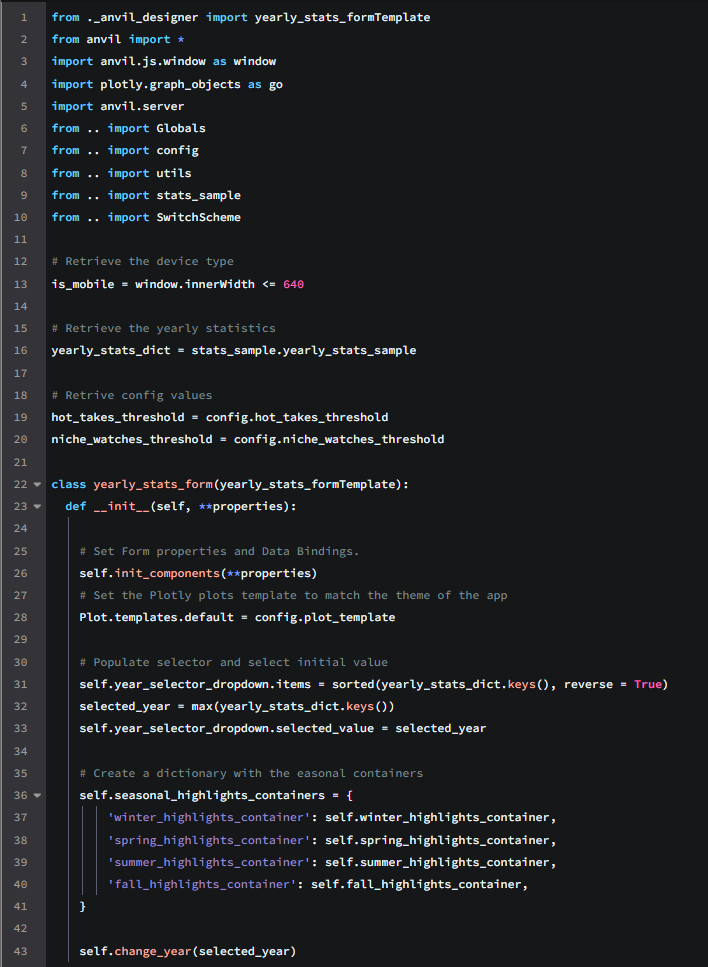The width and height of the screenshot is (708, 967).
Task: Collapse the seasonal_highlights_containers dictionary fold arrow
Action: tap(37, 796)
